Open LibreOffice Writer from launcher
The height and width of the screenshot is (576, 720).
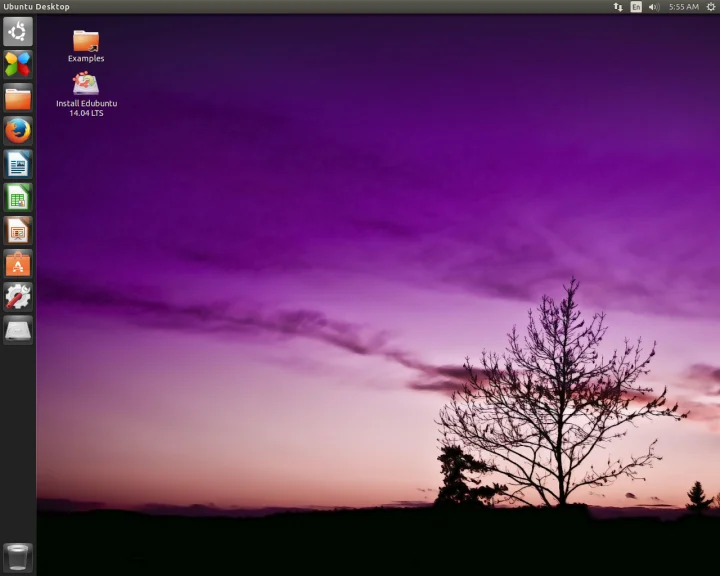[x=18, y=164]
